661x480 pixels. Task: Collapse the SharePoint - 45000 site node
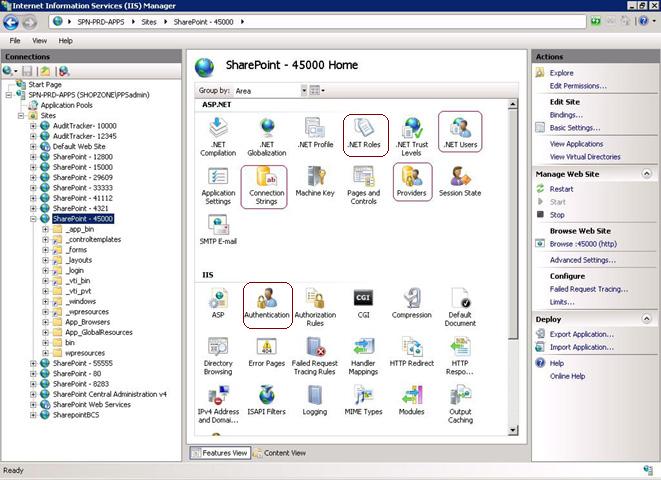point(33,219)
